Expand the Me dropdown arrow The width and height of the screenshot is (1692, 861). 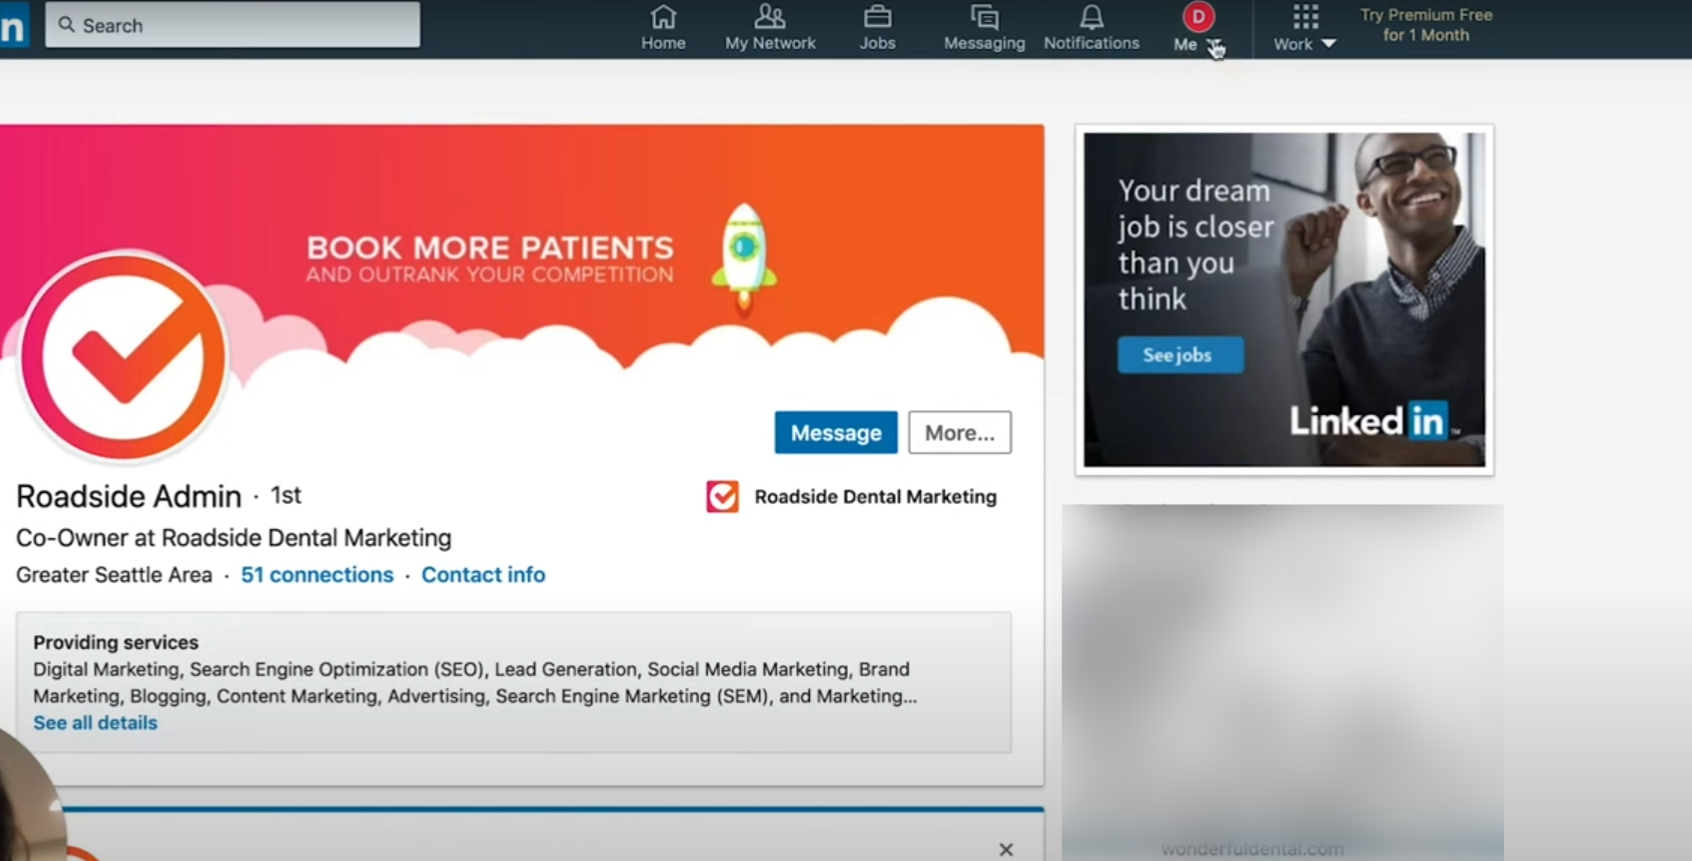(x=1214, y=45)
